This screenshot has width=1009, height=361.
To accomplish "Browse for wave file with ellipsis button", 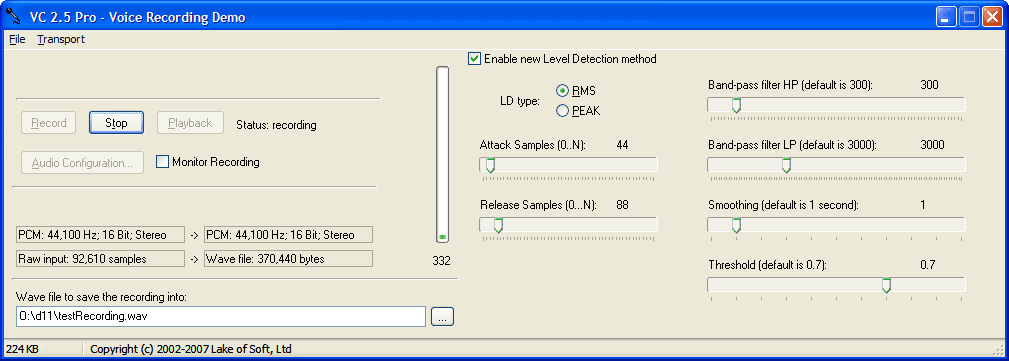I will click(x=443, y=317).
